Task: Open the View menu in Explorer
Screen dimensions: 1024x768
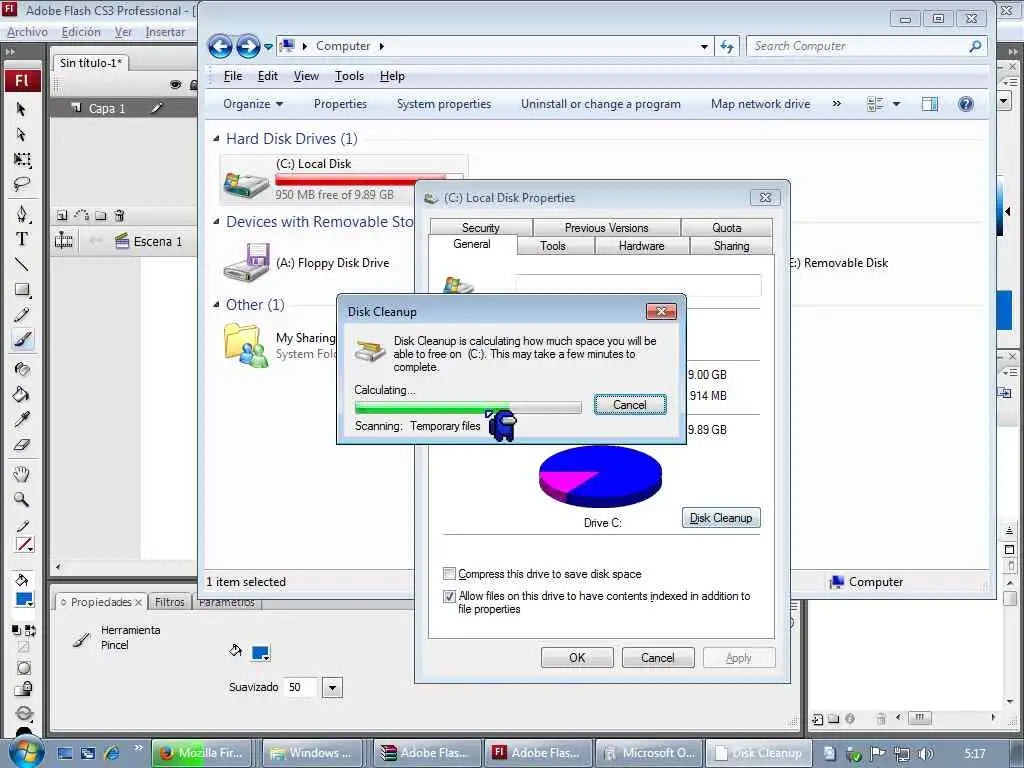Action: coord(306,76)
